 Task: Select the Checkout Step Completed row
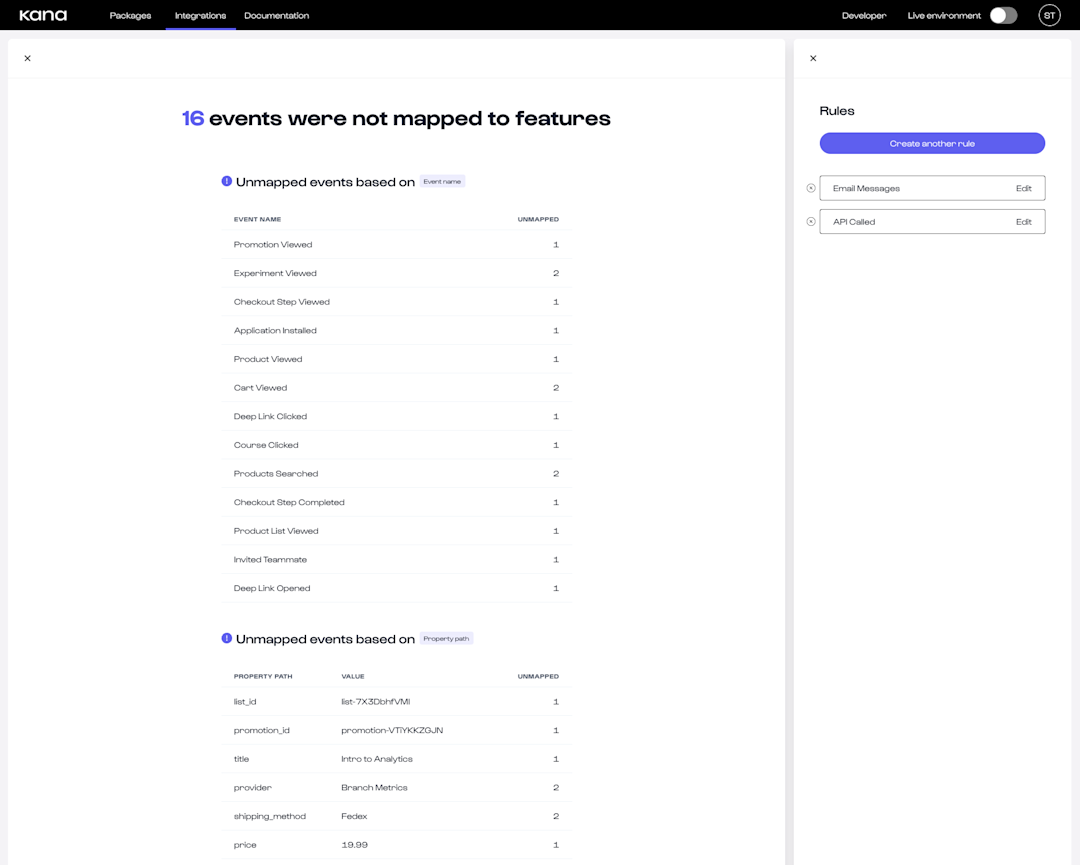click(x=397, y=502)
